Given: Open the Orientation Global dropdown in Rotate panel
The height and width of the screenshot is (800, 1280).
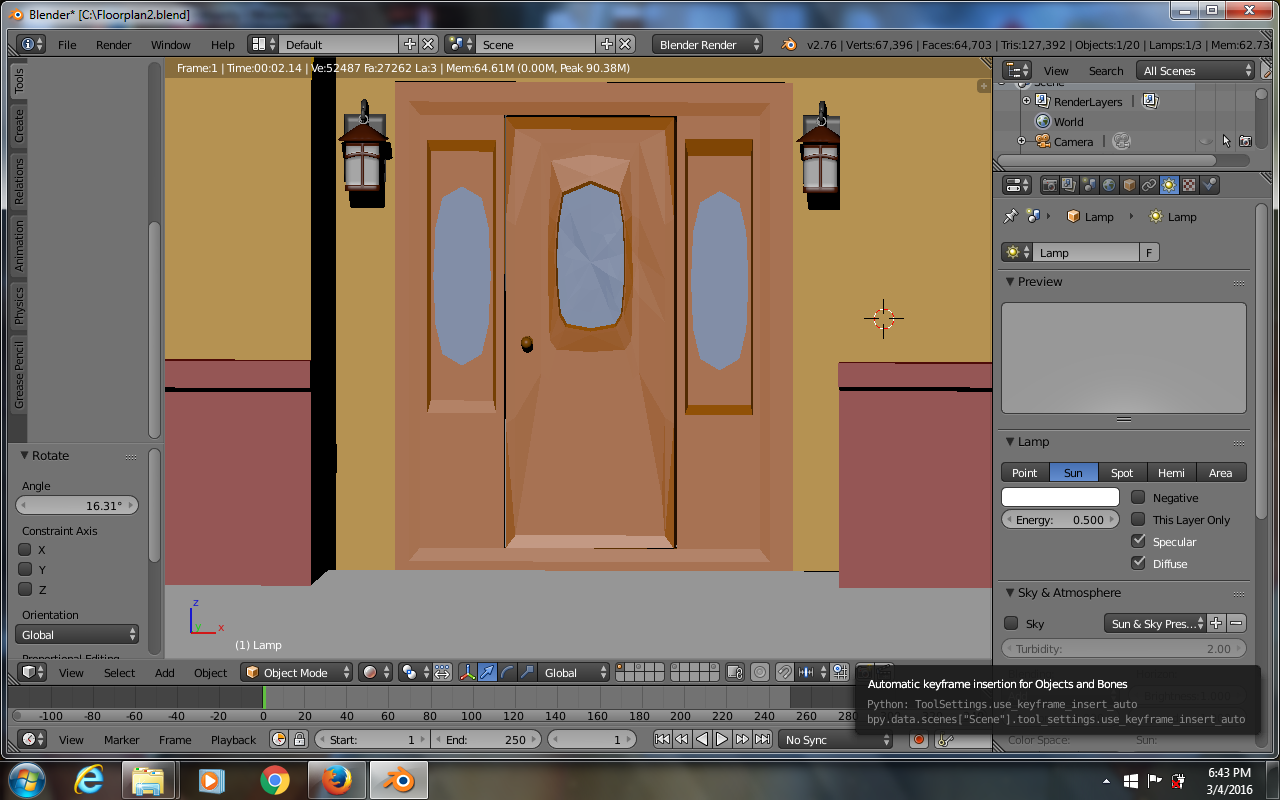Looking at the screenshot, I should [x=78, y=635].
